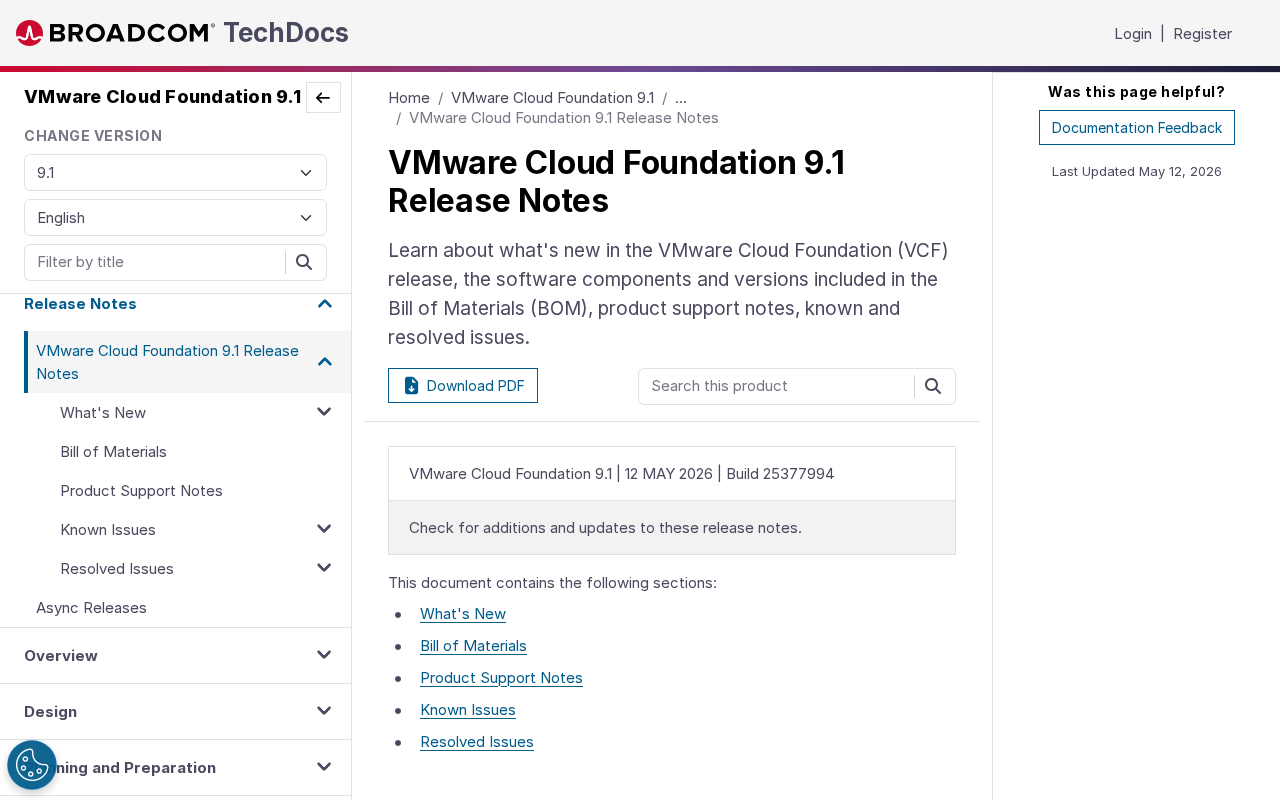
Task: Open the English language dropdown
Action: 175,218
